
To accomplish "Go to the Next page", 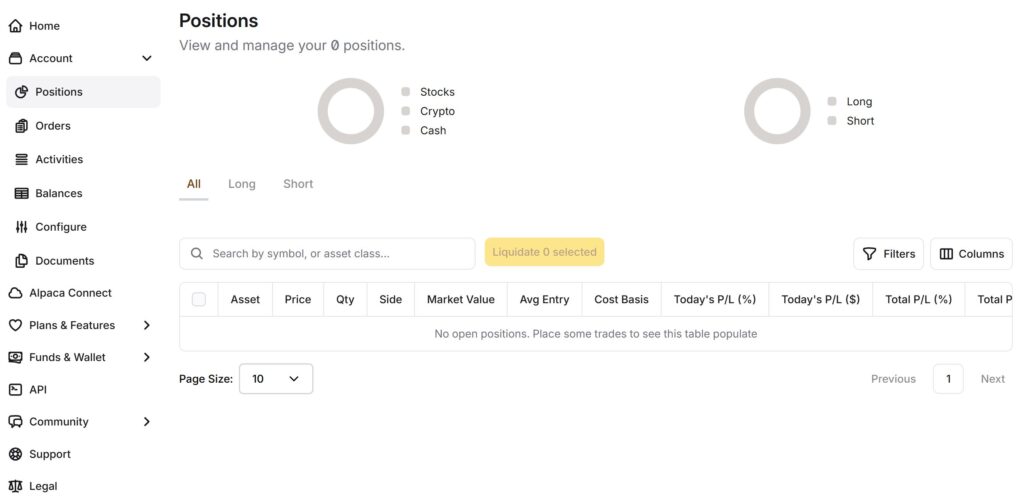I will pyautogui.click(x=993, y=379).
